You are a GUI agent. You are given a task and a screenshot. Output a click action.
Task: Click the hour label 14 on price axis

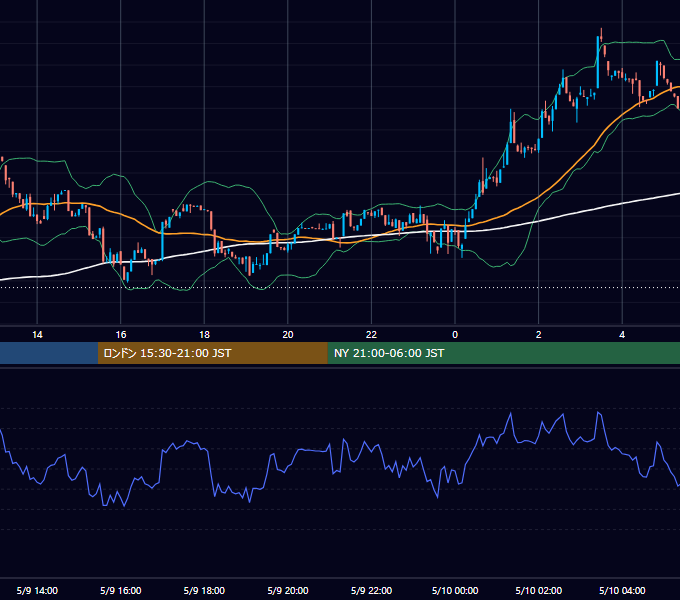click(37, 334)
